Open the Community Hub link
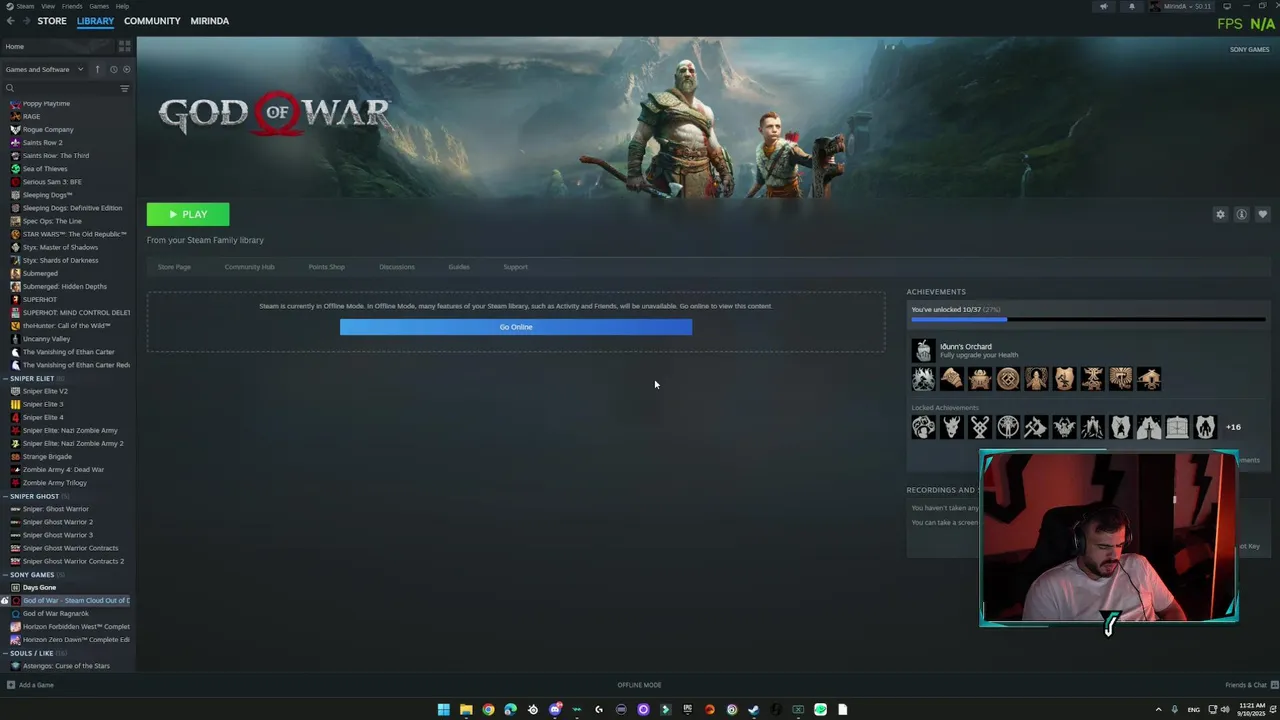The height and width of the screenshot is (720, 1280). [249, 267]
